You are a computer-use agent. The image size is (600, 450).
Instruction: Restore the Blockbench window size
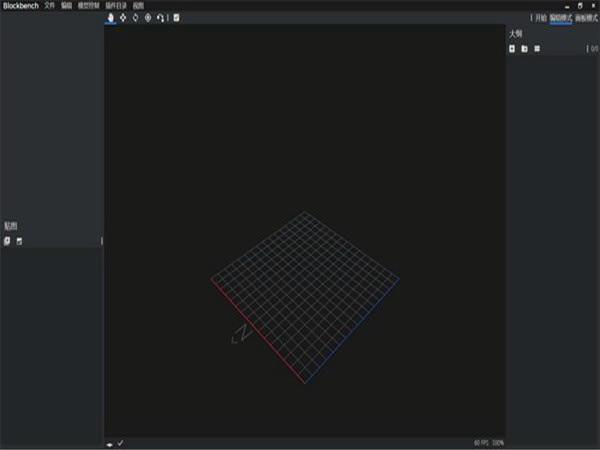coord(580,6)
